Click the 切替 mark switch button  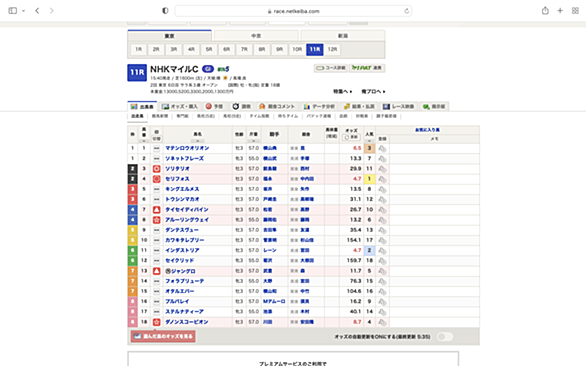tap(157, 139)
